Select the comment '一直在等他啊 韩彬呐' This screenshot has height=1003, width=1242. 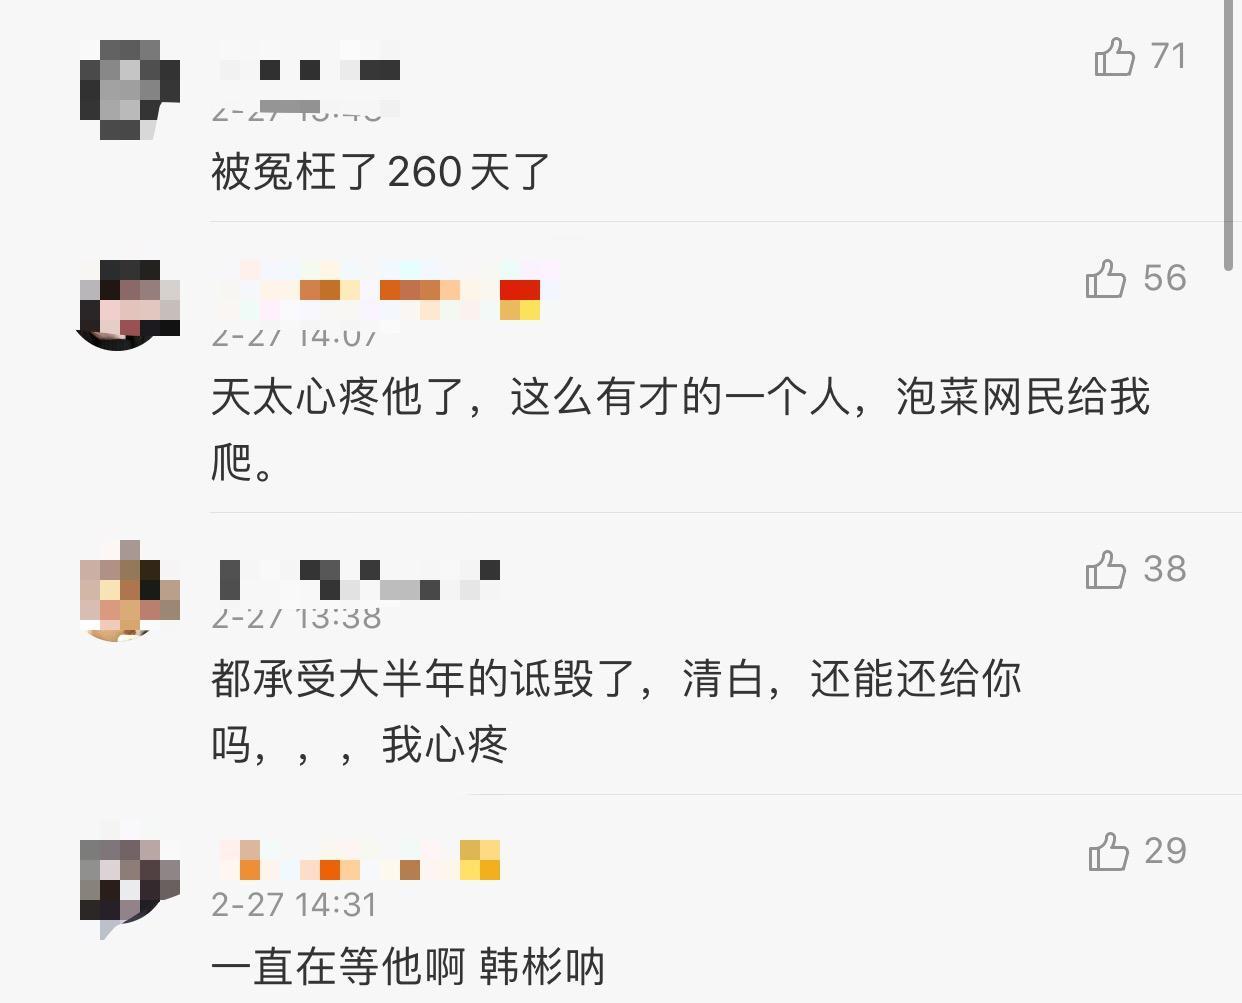tap(408, 966)
